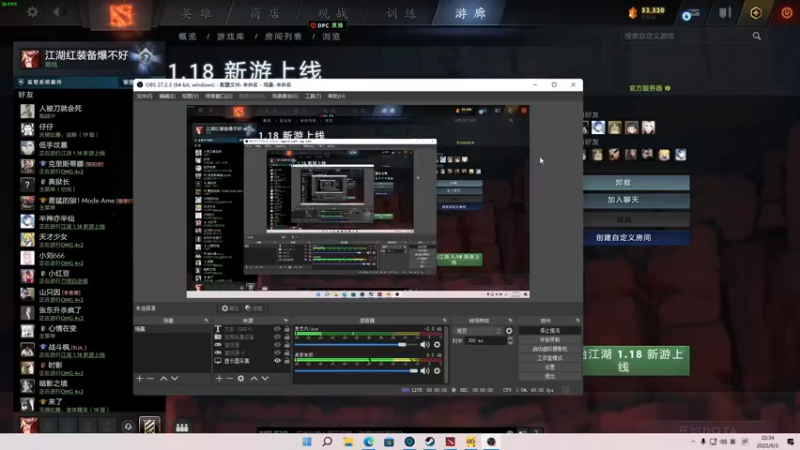Pop out the Audio Mixer dock panel

coord(444,320)
